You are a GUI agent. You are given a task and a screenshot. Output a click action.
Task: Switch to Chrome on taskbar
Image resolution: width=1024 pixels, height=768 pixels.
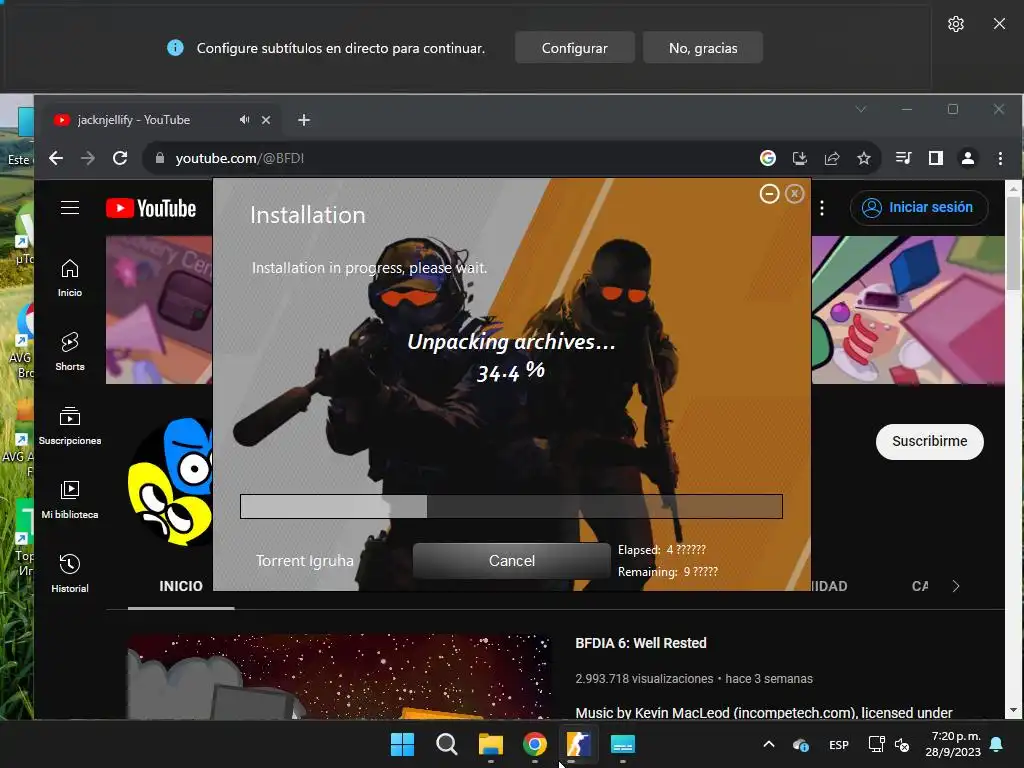[535, 744]
